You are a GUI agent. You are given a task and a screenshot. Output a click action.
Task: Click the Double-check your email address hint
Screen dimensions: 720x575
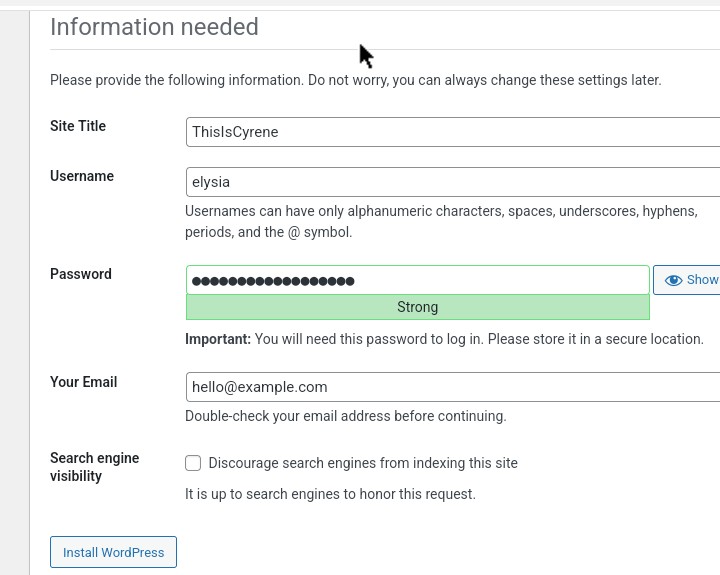coord(345,416)
